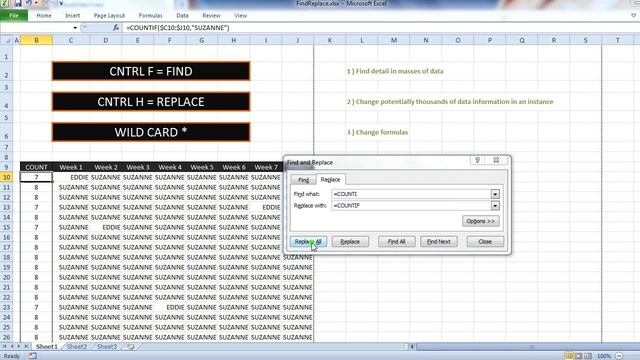
Task: Select column B header
Action: click(x=36, y=40)
